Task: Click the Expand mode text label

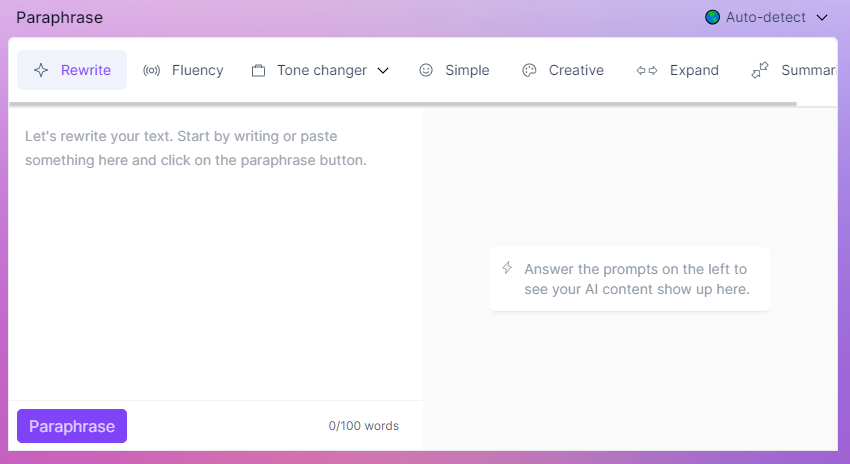Action: tap(694, 70)
